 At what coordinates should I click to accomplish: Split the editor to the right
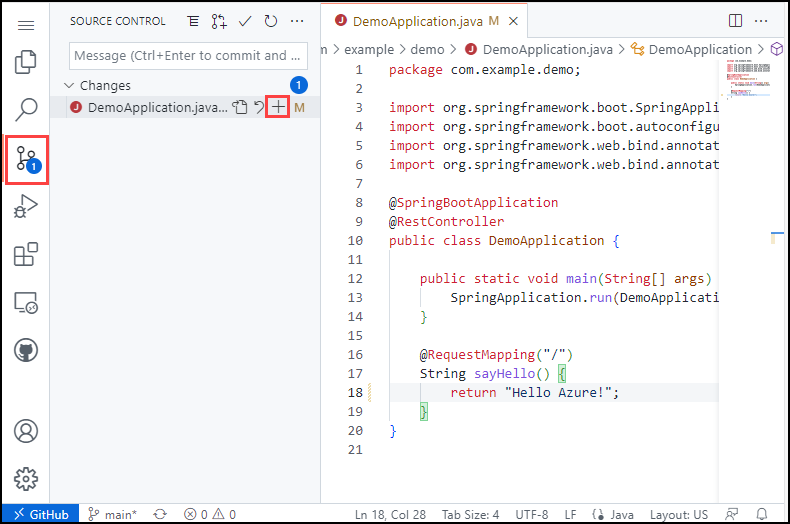[736, 21]
